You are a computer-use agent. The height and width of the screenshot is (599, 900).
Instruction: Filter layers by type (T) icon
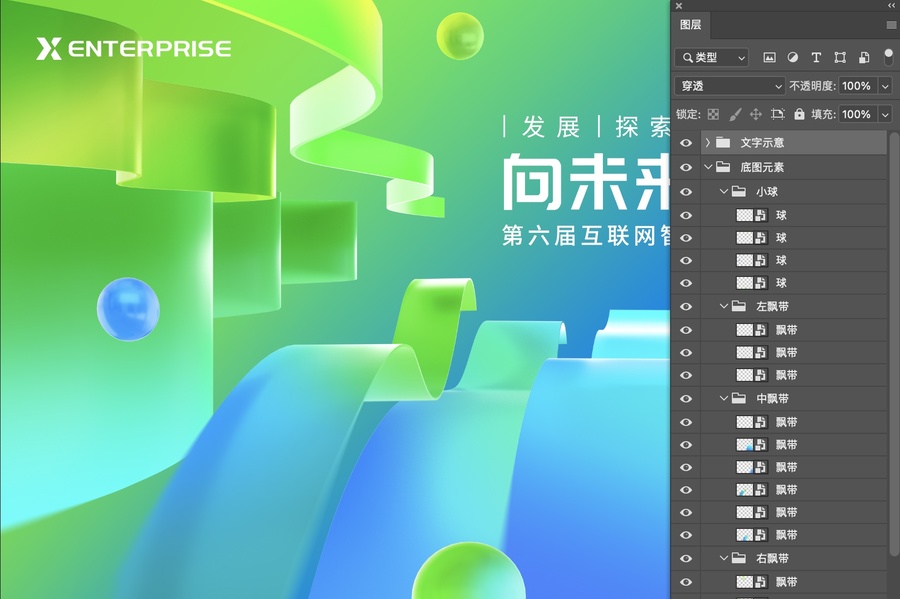[x=816, y=57]
